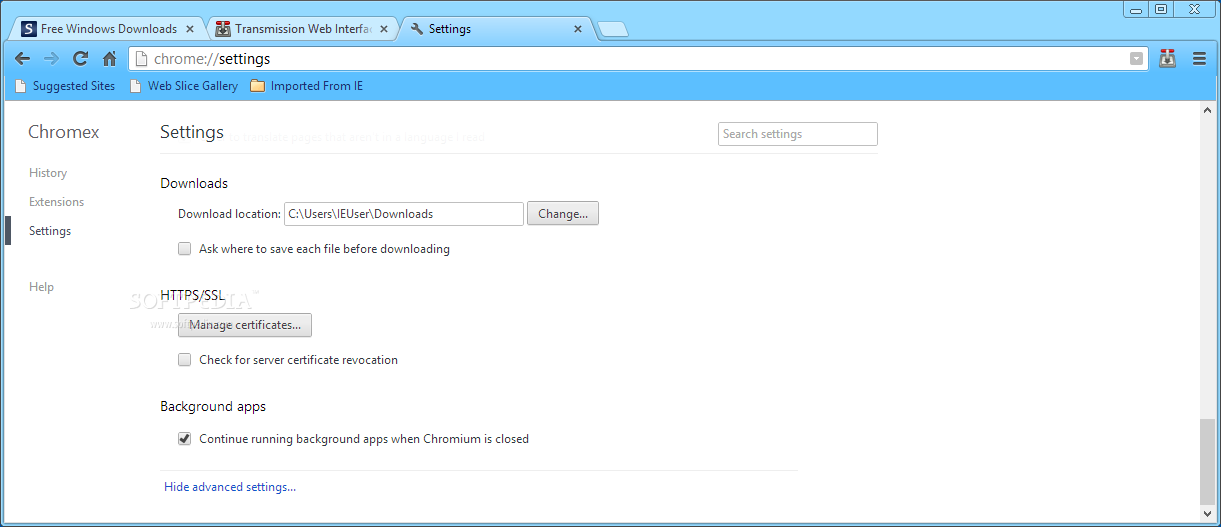Select Settings in the sidebar
The height and width of the screenshot is (527, 1221).
click(50, 231)
